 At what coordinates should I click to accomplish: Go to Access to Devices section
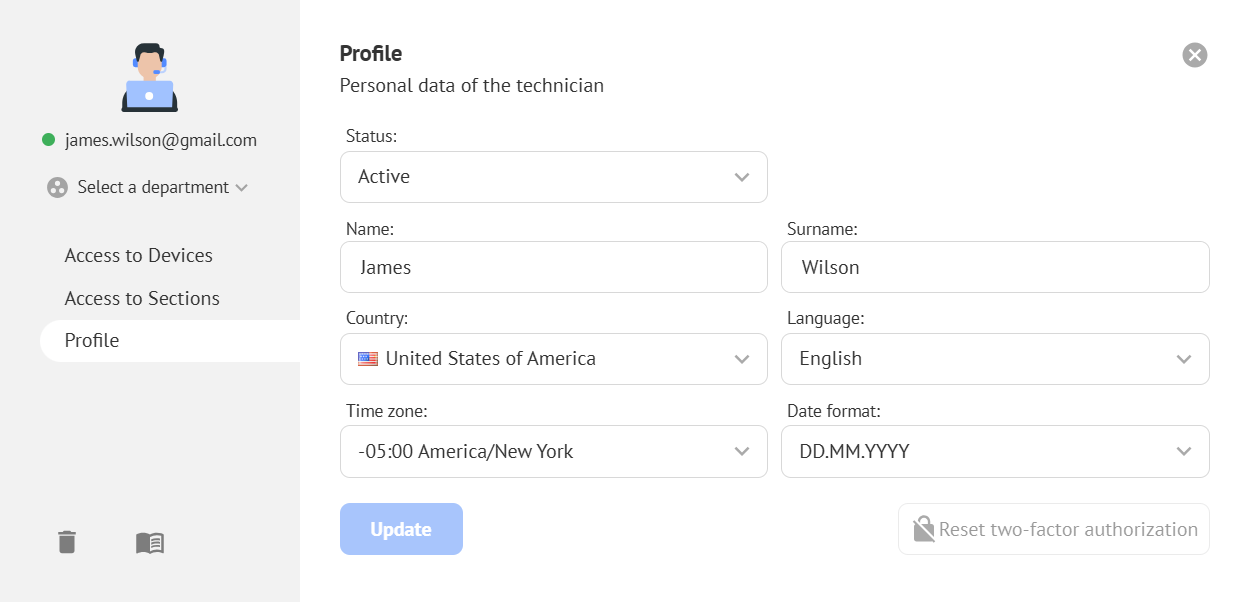139,256
